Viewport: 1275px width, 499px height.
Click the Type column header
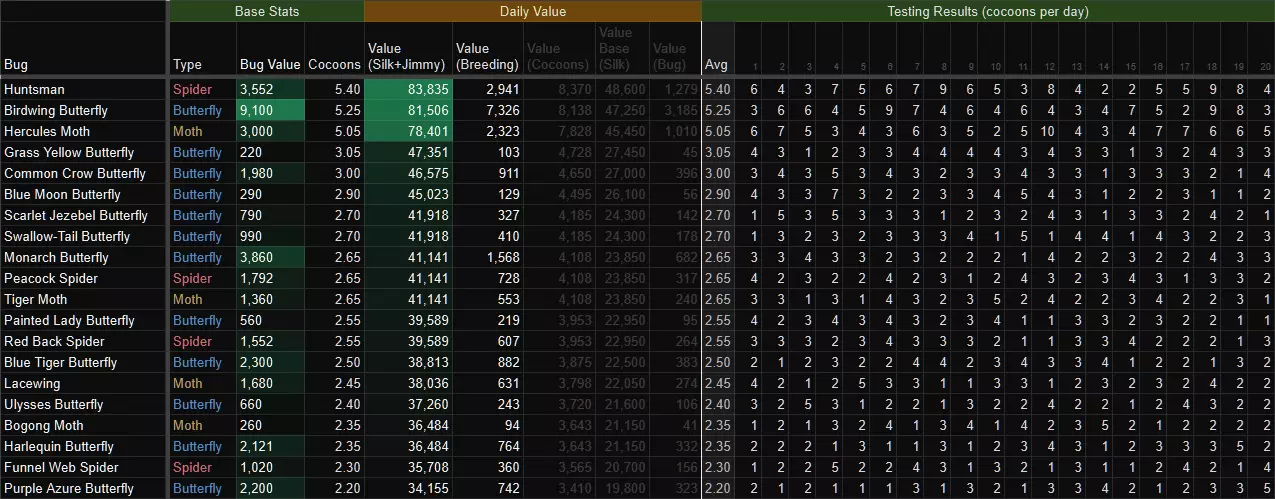[x=187, y=65]
